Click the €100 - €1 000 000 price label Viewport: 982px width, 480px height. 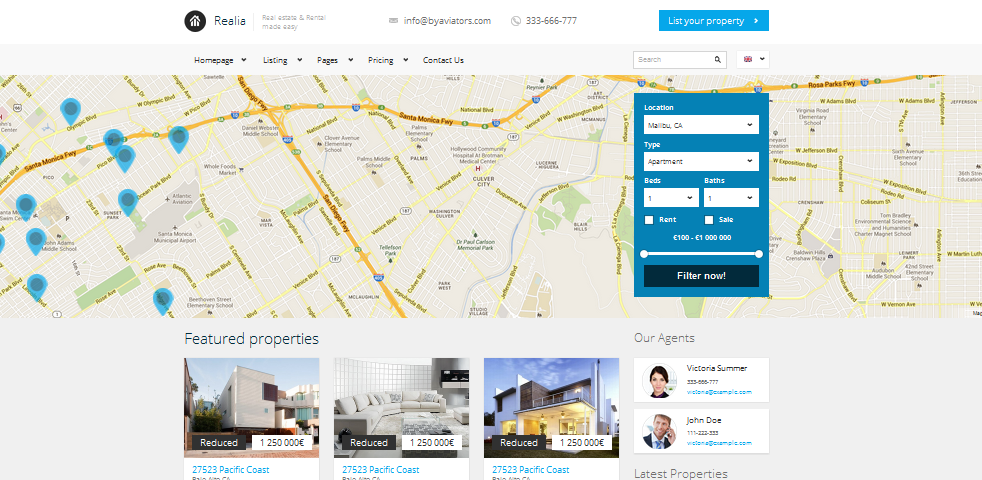tap(701, 238)
